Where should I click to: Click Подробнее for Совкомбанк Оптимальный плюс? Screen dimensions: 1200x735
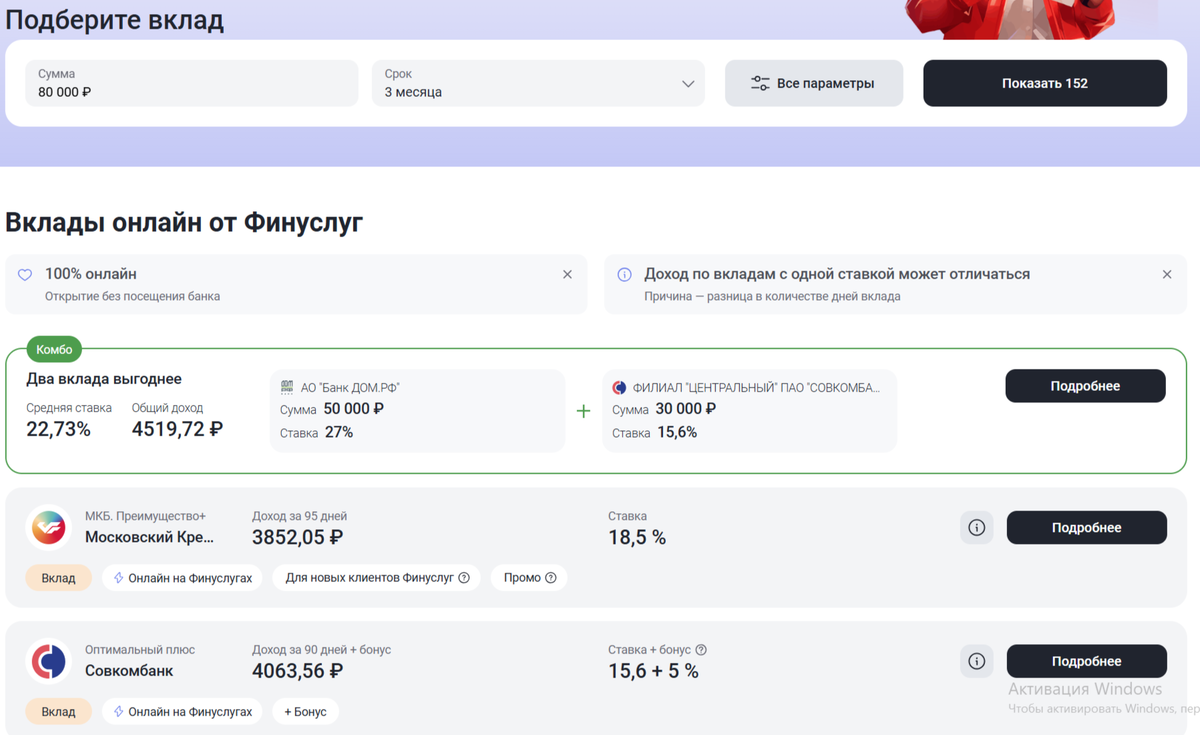click(1087, 661)
